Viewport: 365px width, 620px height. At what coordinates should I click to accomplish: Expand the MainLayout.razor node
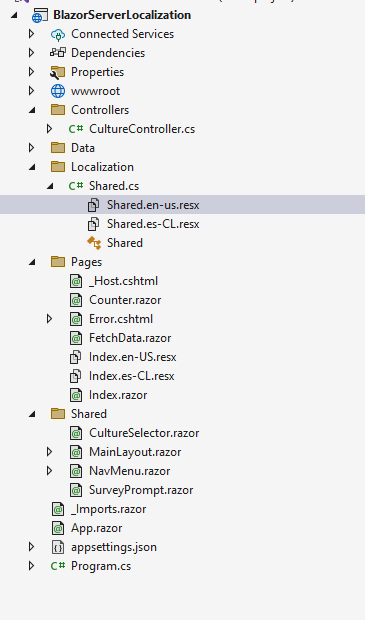click(x=49, y=452)
